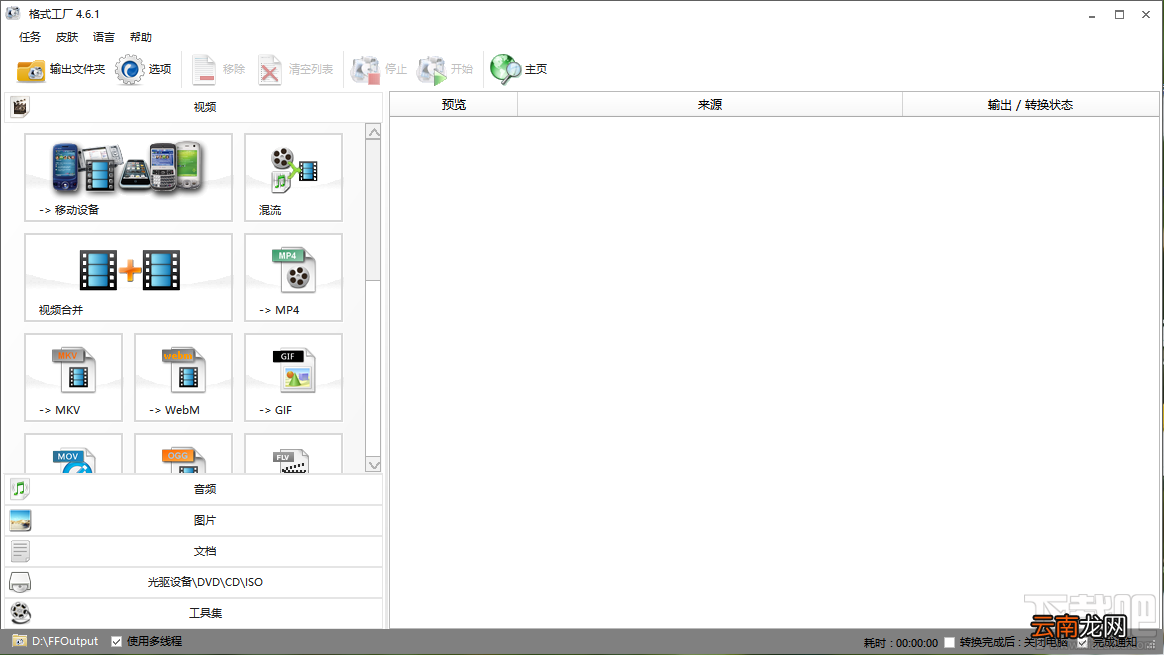Viewport: 1164px width, 655px height.
Task: Open the 任务 menu
Action: [30, 37]
